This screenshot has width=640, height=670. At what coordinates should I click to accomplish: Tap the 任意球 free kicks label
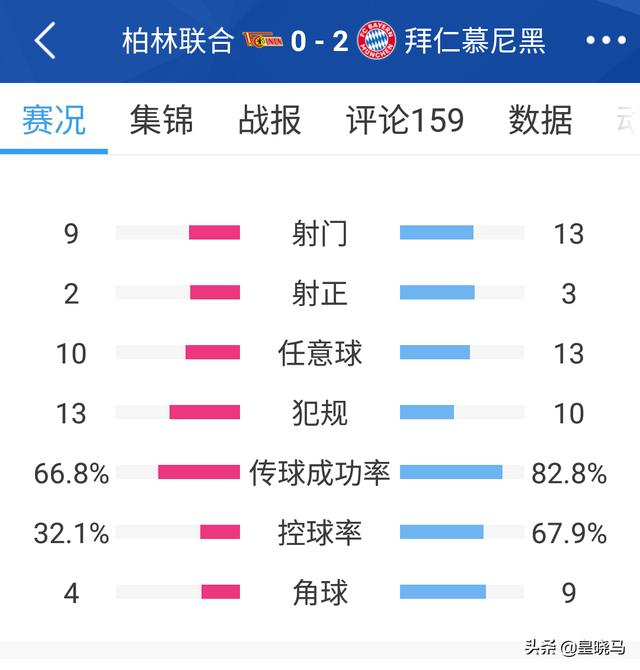point(320,353)
